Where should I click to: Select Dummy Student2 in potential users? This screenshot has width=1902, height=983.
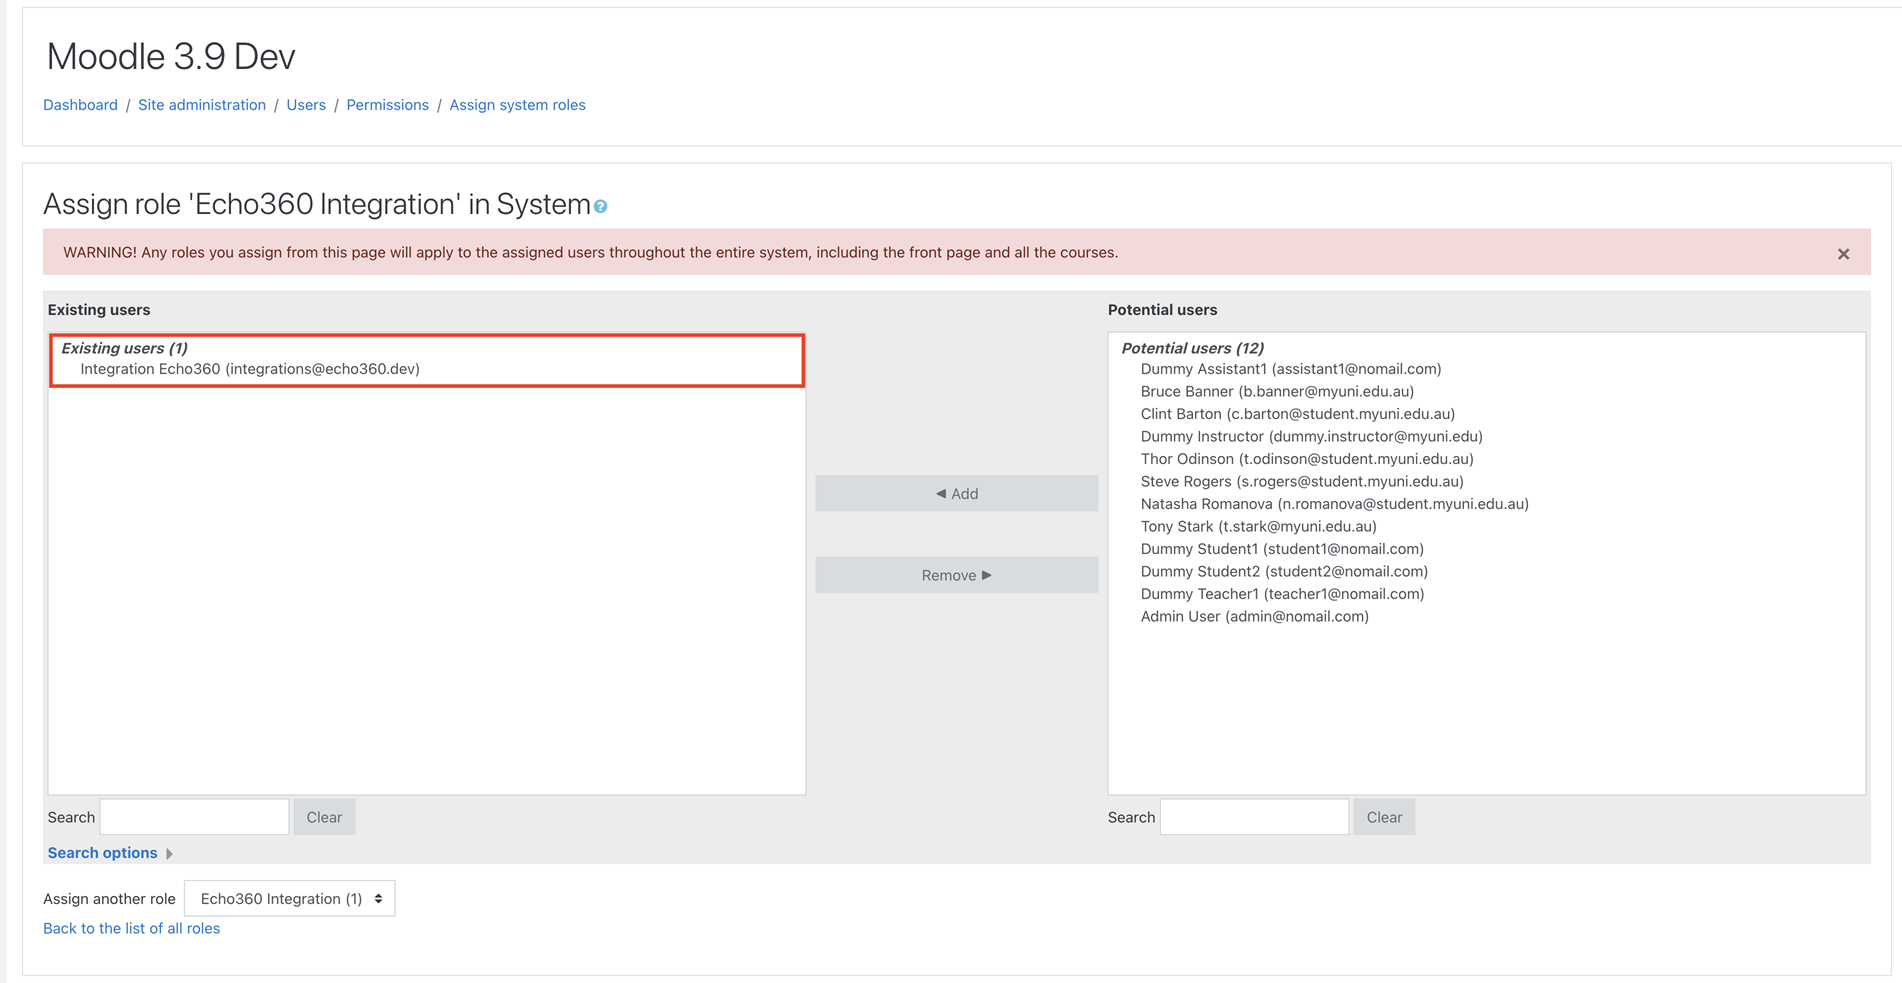(1284, 571)
